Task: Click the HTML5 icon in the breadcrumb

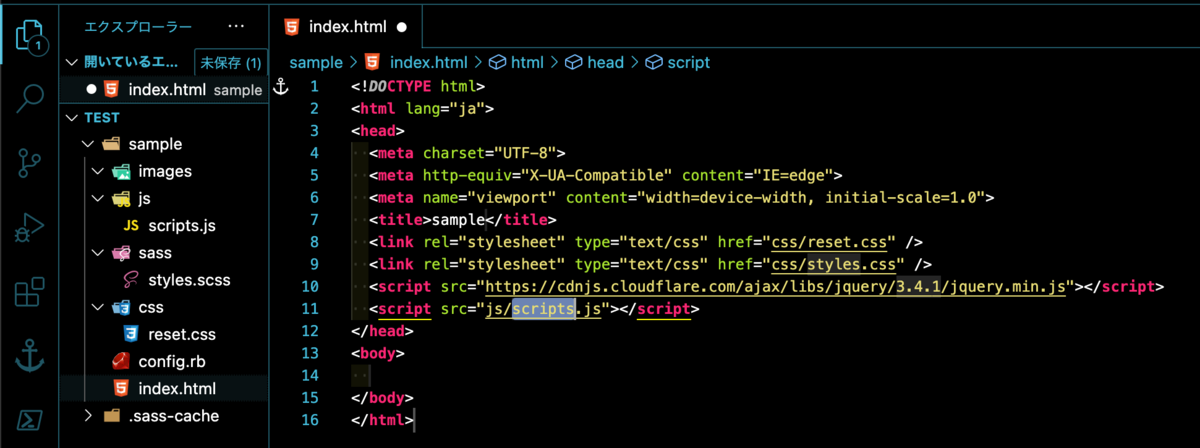Action: pyautogui.click(x=373, y=62)
